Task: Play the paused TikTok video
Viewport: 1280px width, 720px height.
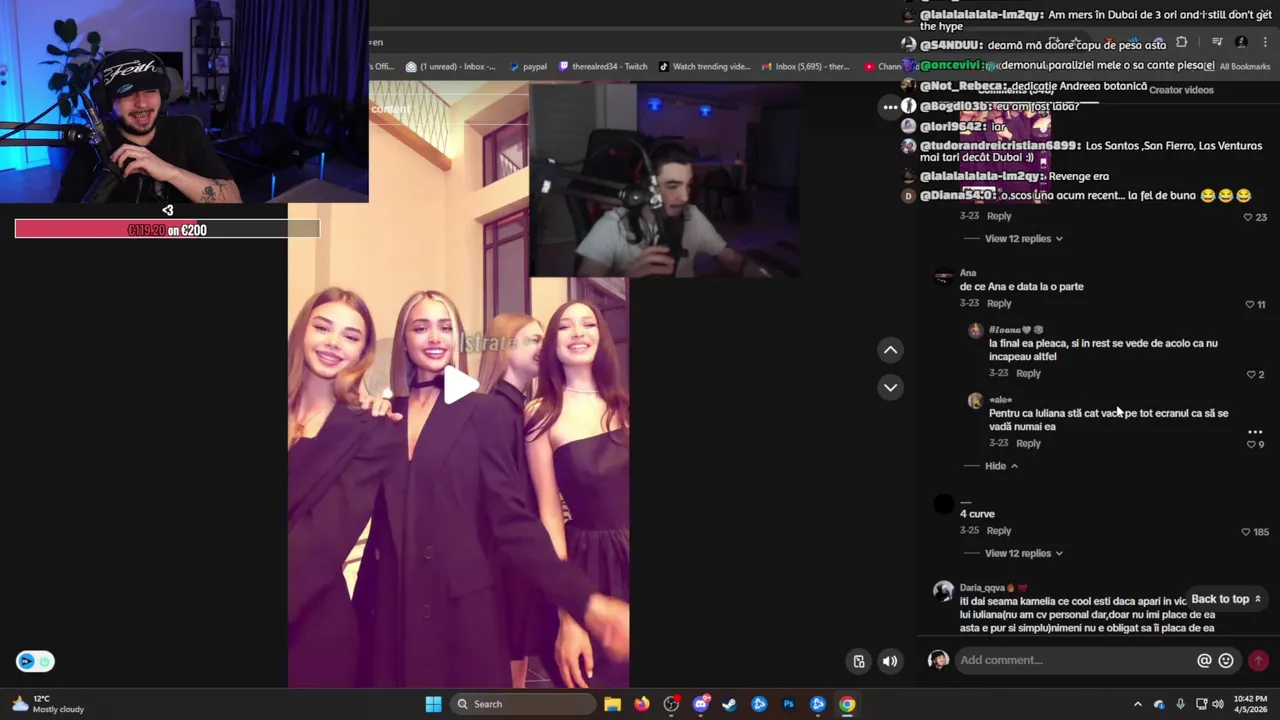Action: [x=460, y=385]
